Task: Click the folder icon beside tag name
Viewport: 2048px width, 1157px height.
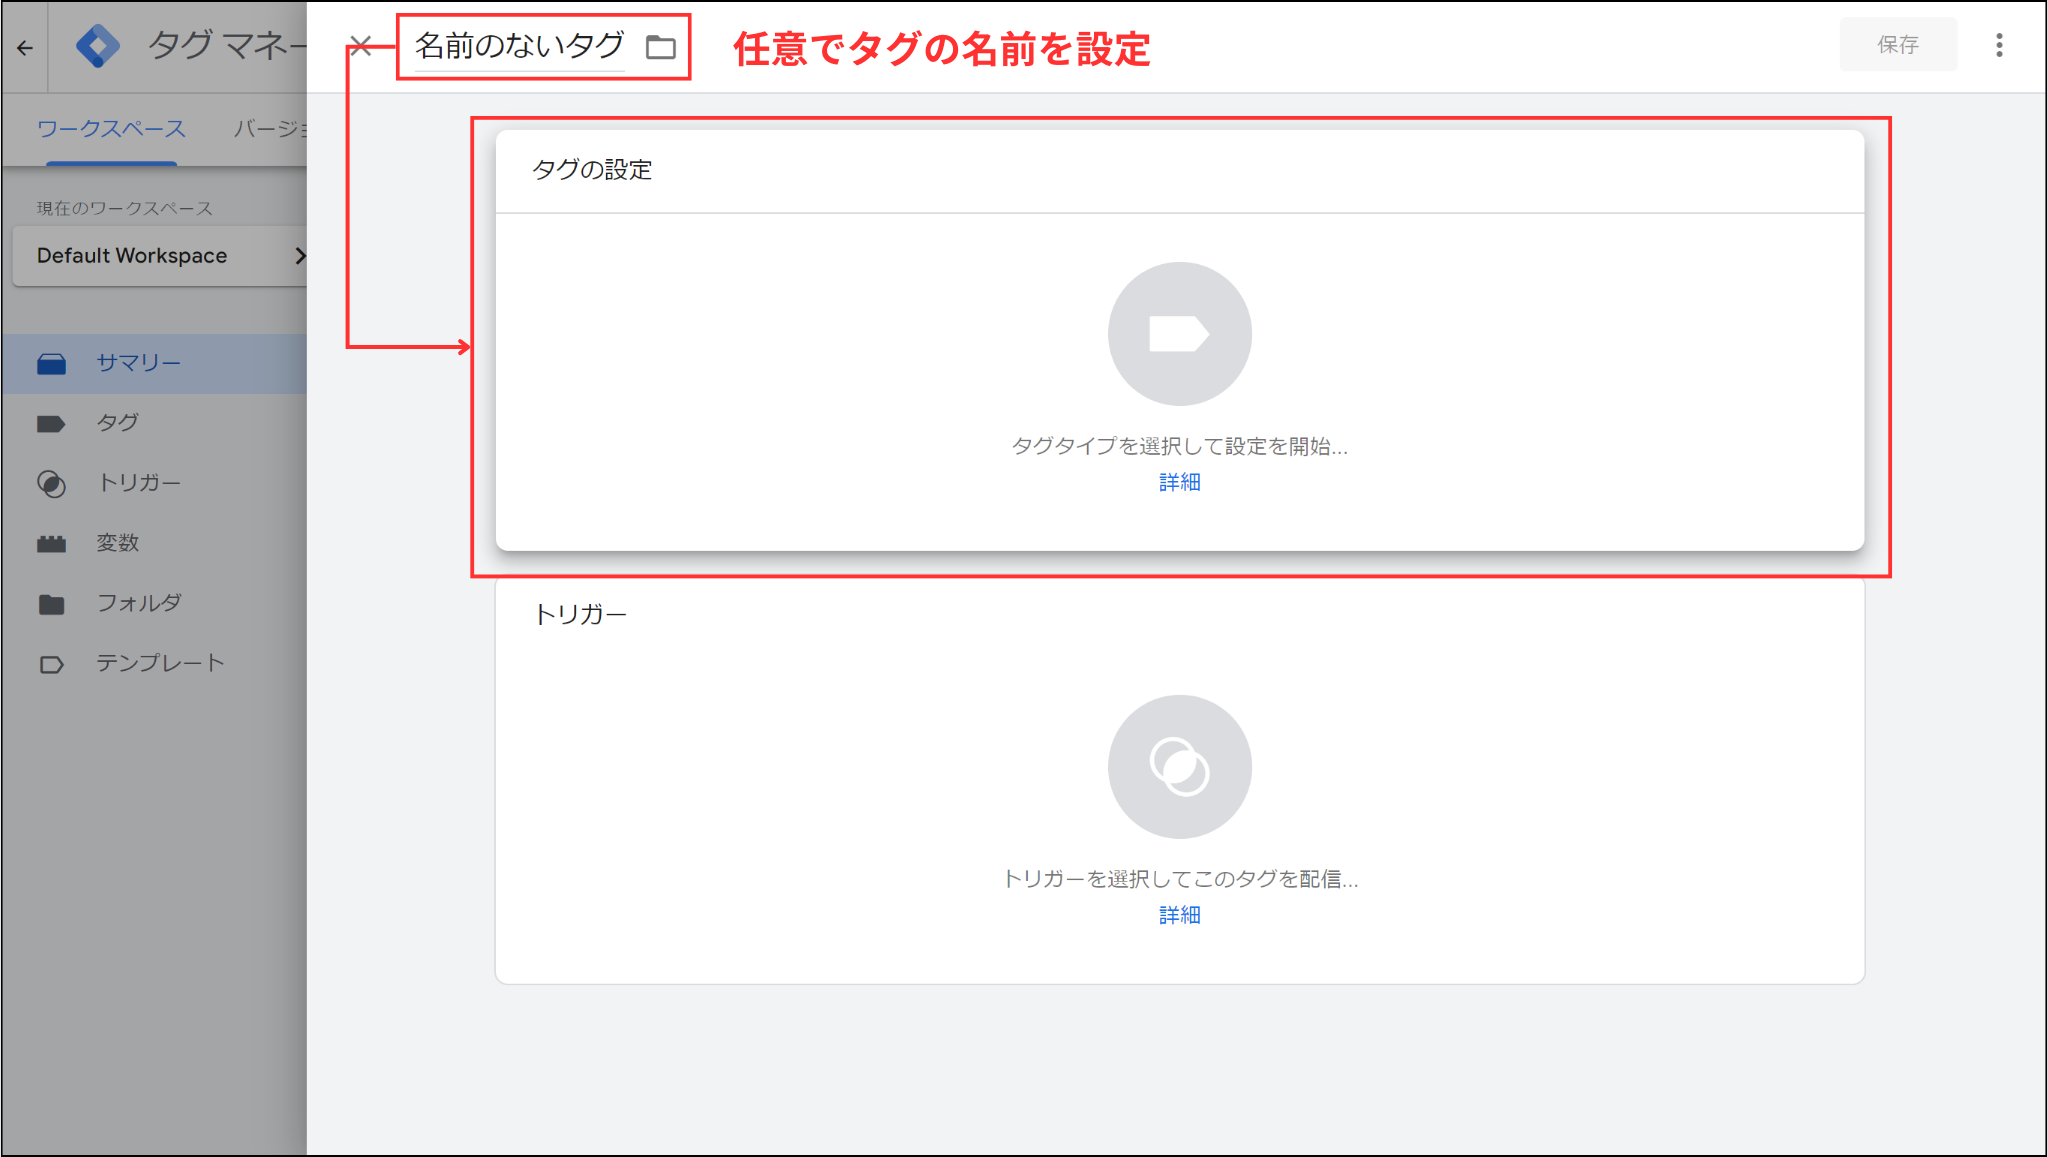Action: tap(661, 47)
